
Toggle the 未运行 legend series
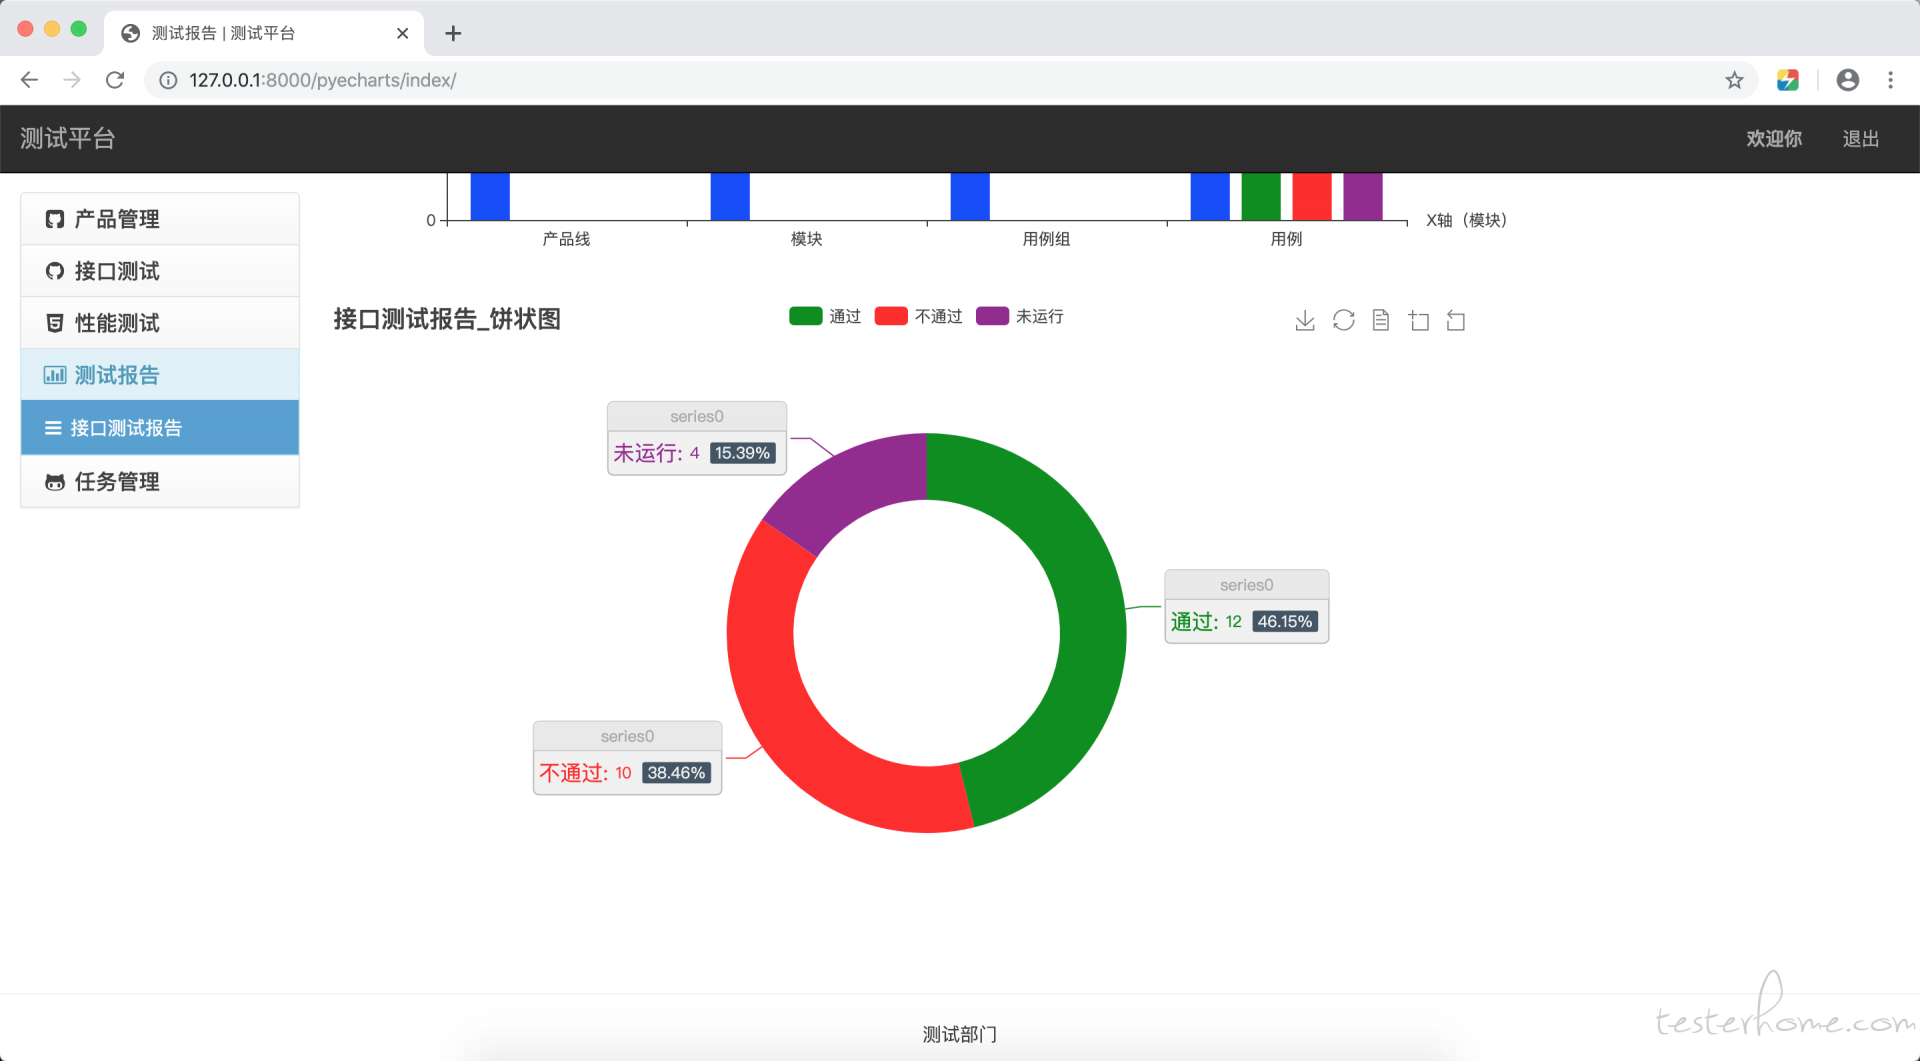(1019, 316)
